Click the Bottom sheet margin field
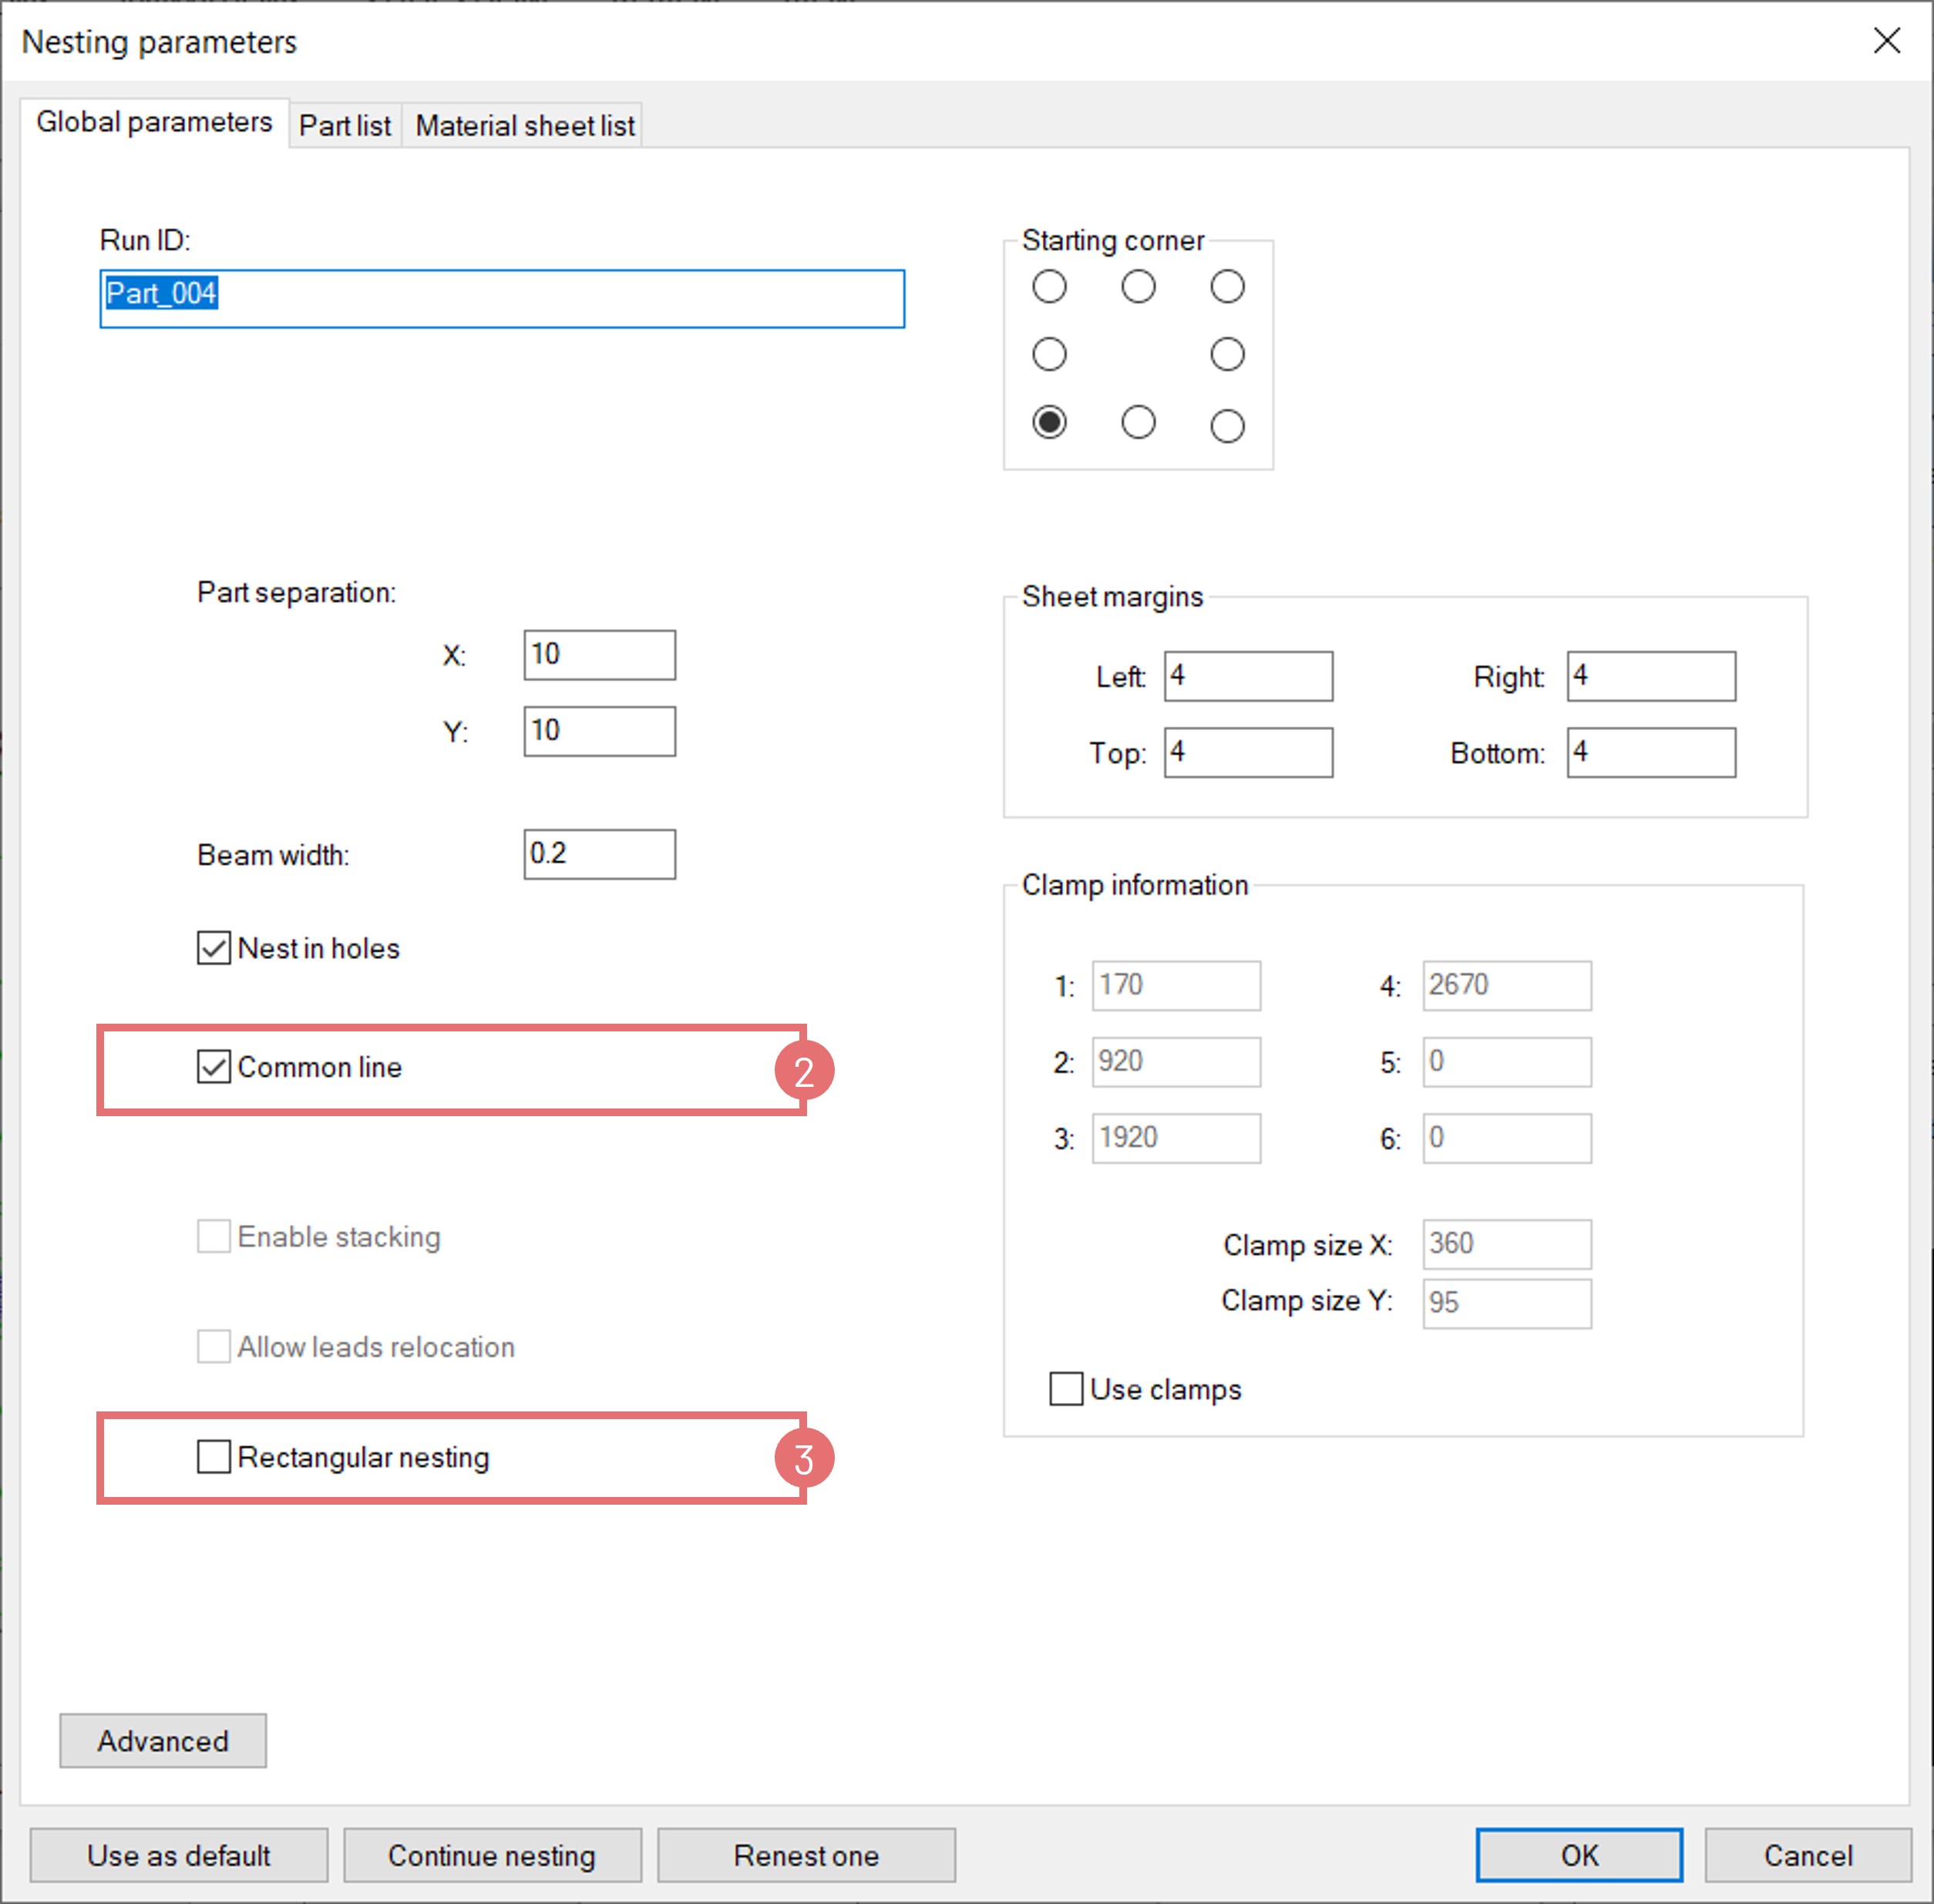1934x1904 pixels. [1651, 753]
